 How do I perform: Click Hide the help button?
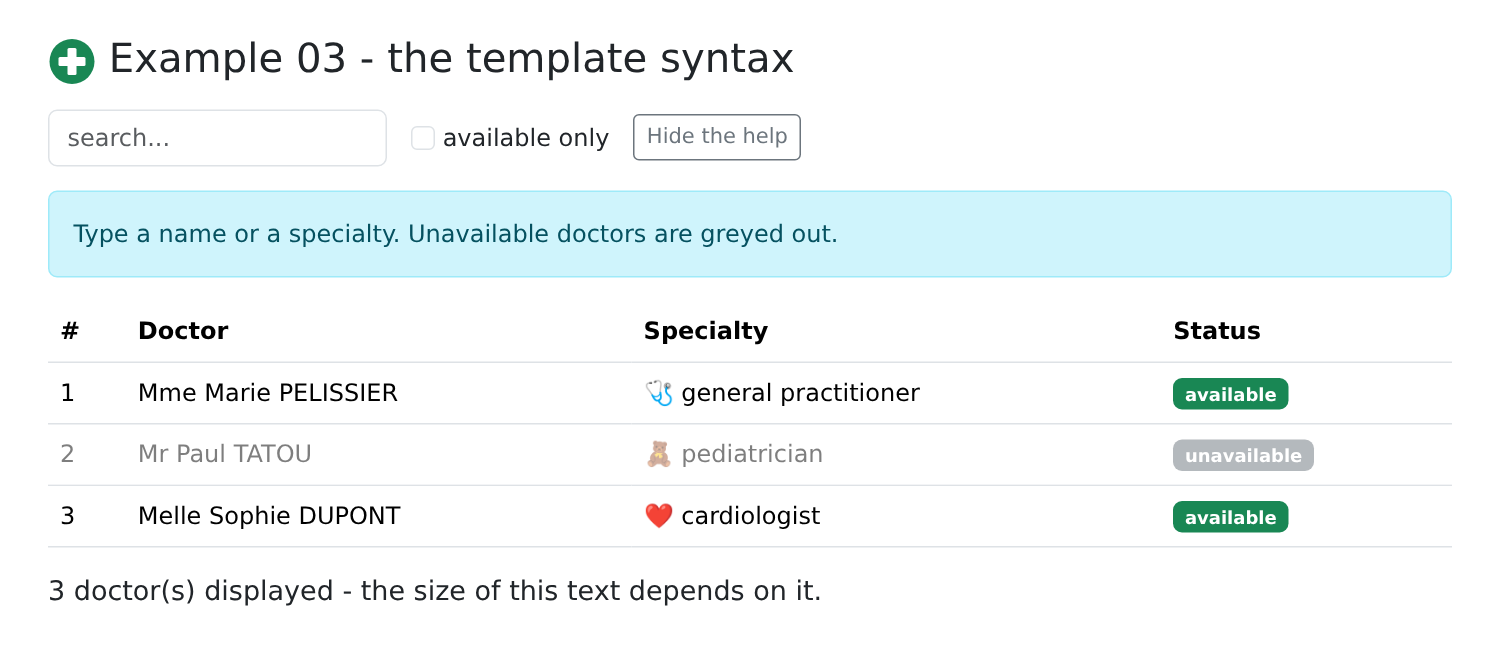pyautogui.click(x=717, y=137)
